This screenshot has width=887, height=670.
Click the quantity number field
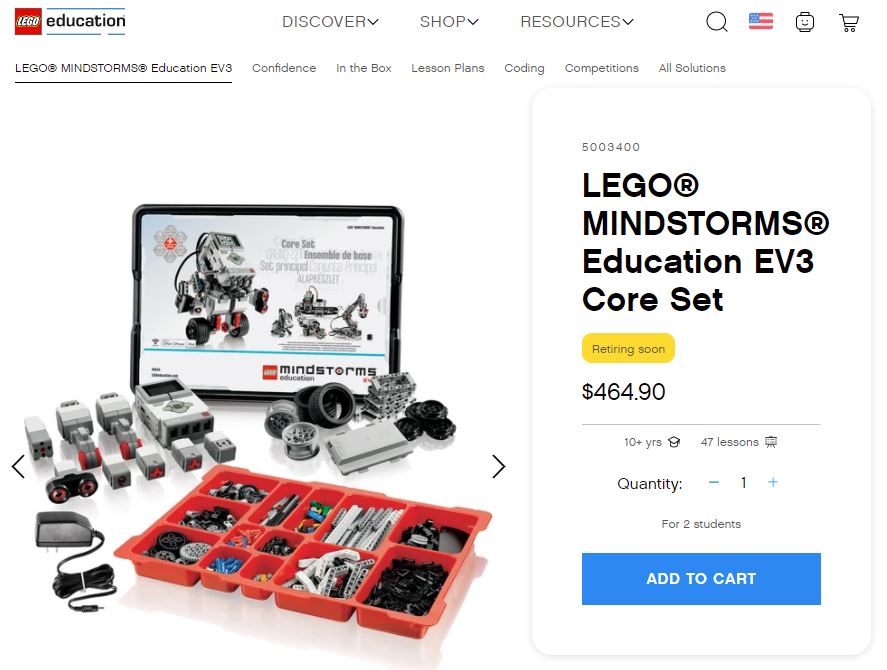click(743, 483)
